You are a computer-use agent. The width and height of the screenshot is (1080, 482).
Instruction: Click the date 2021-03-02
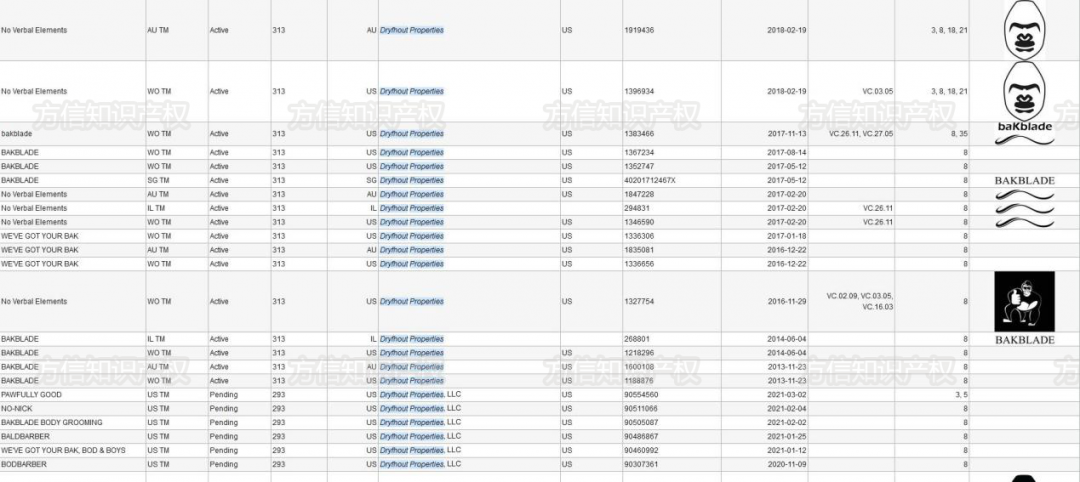tap(787, 395)
